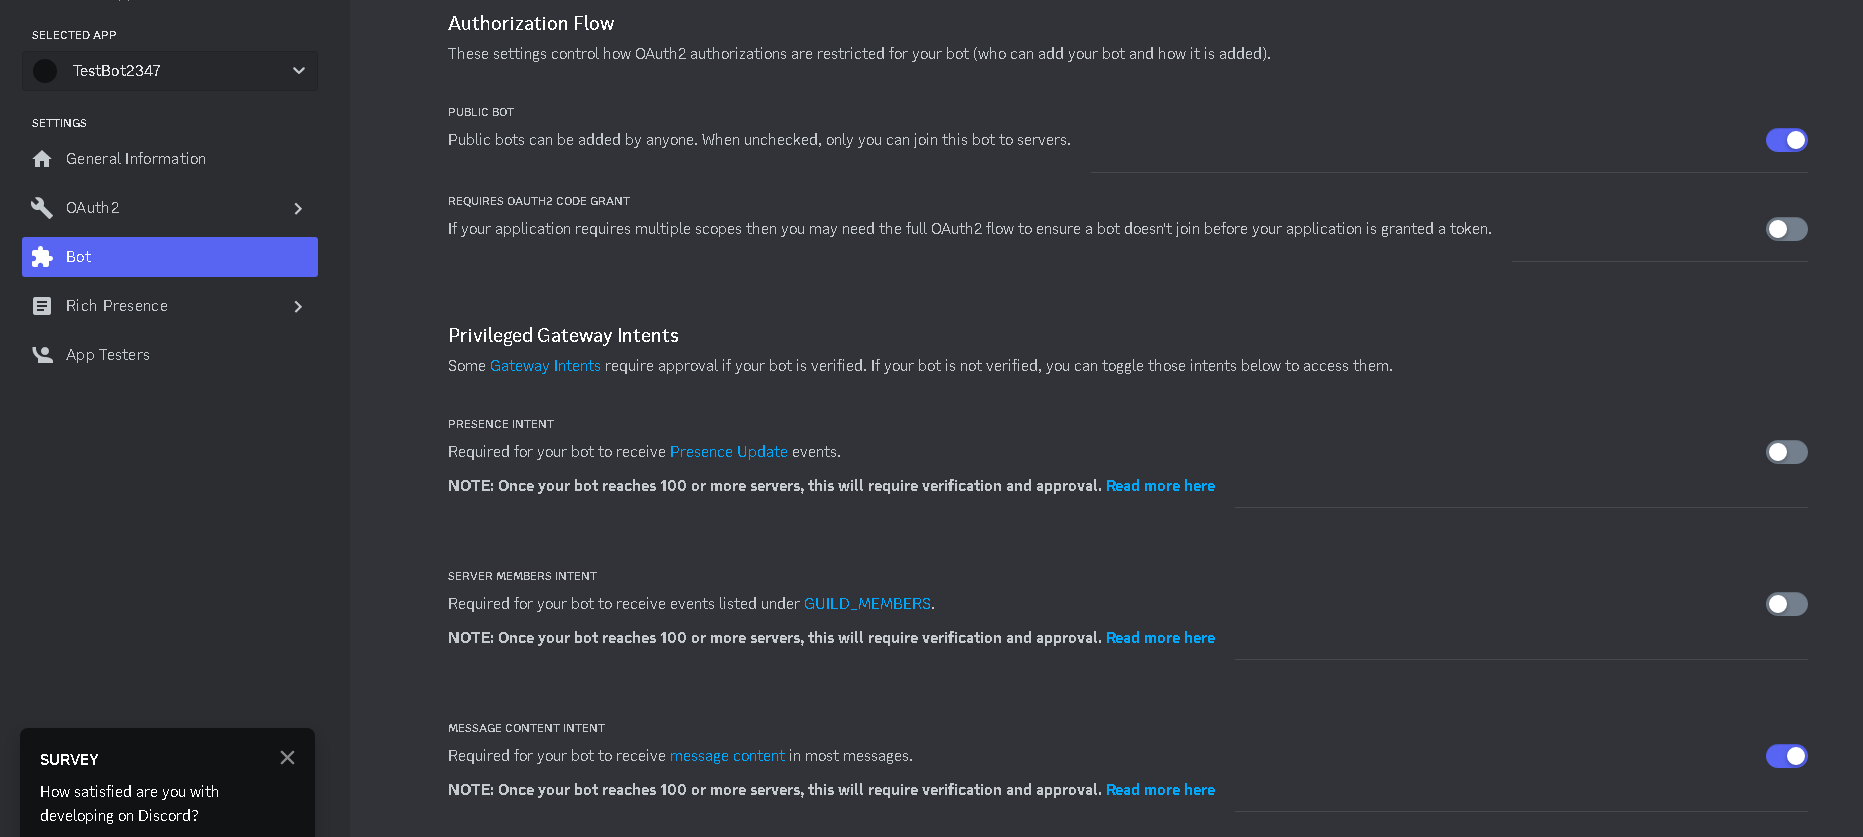The height and width of the screenshot is (837, 1863).
Task: Select the General Information home icon
Action: [42, 158]
